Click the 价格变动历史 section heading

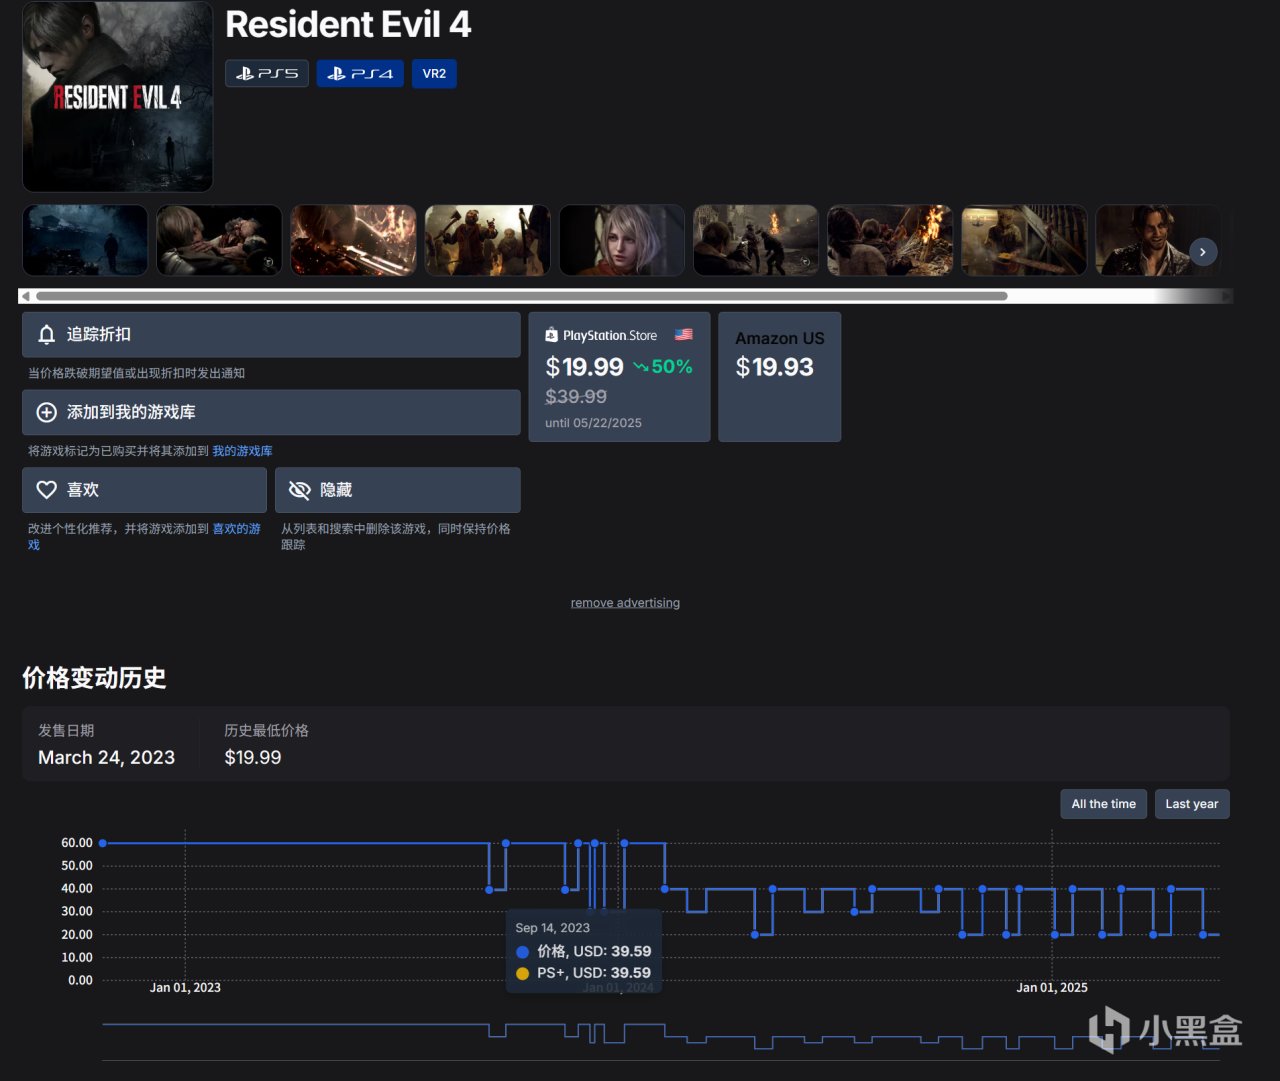coord(94,678)
